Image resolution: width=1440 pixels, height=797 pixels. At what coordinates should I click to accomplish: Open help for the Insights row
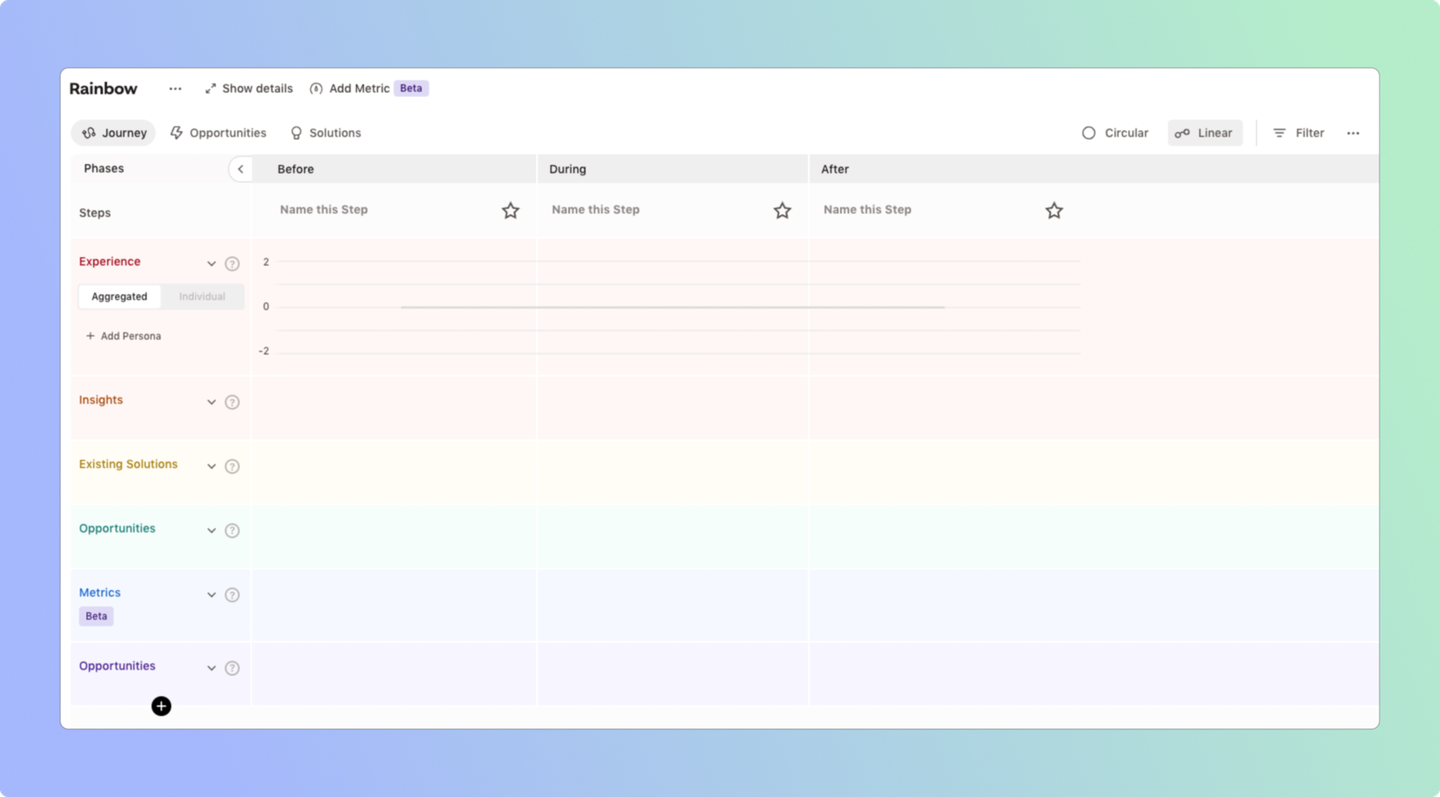click(232, 402)
